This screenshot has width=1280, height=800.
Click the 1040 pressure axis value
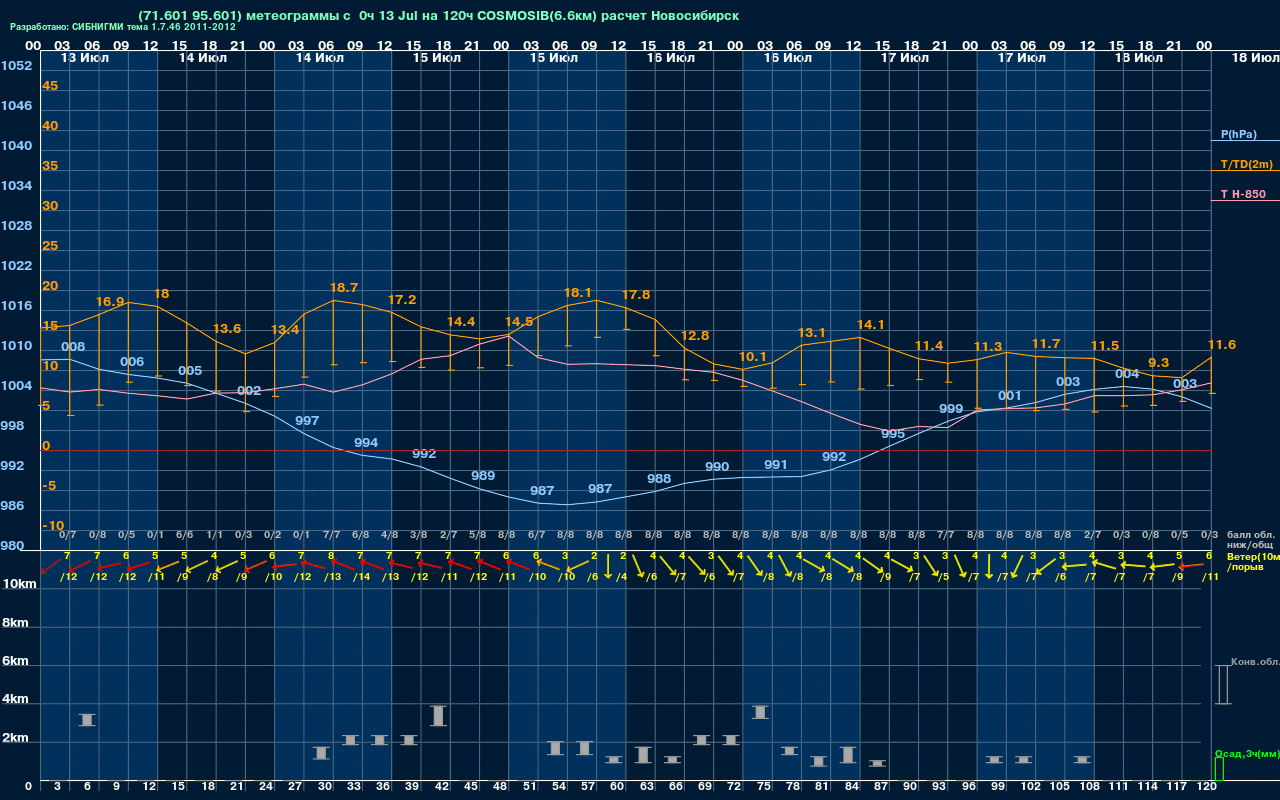click(x=16, y=146)
